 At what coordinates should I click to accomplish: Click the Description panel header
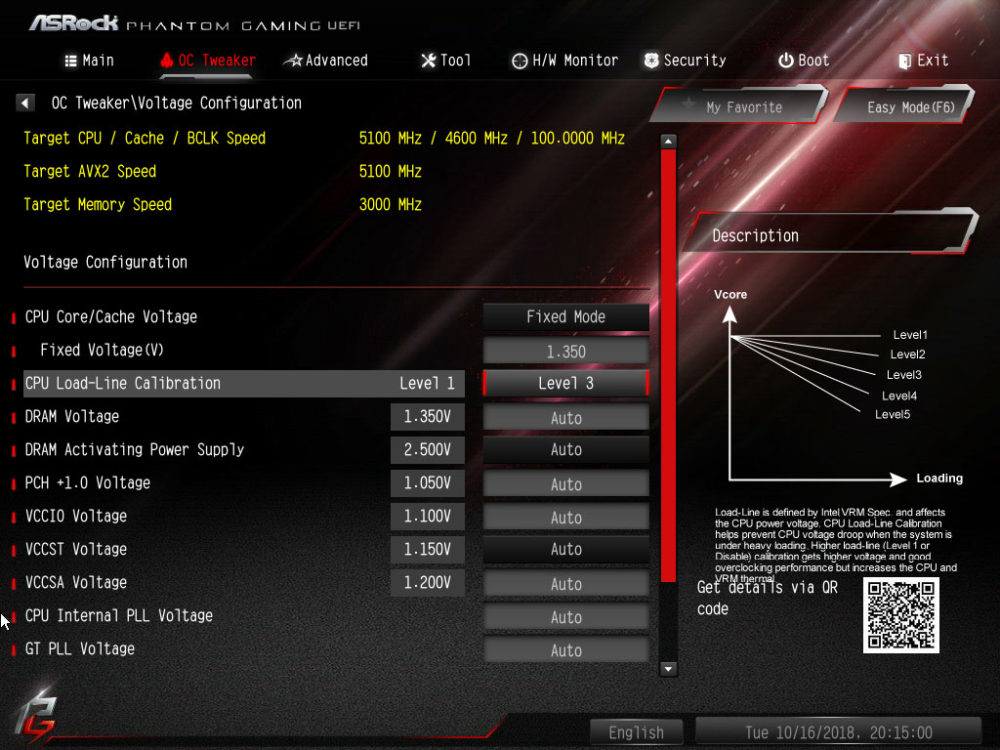pos(829,233)
